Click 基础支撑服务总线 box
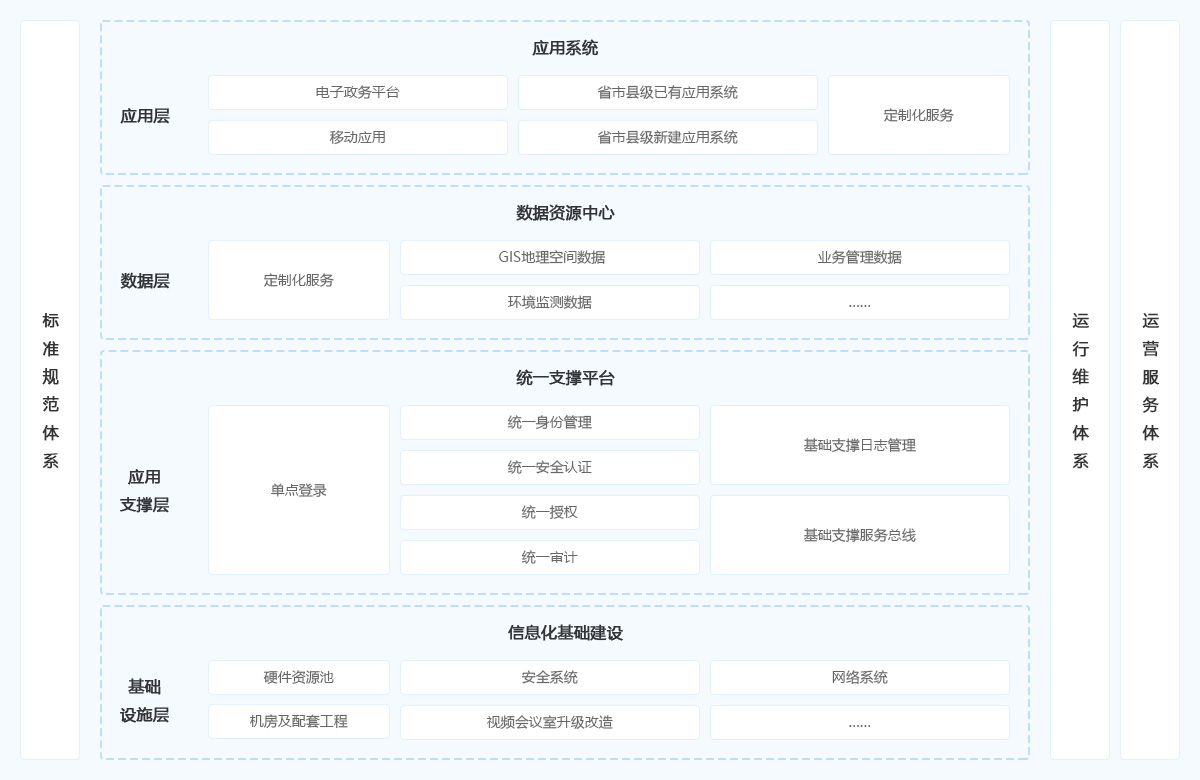This screenshot has width=1200, height=780. [x=860, y=535]
